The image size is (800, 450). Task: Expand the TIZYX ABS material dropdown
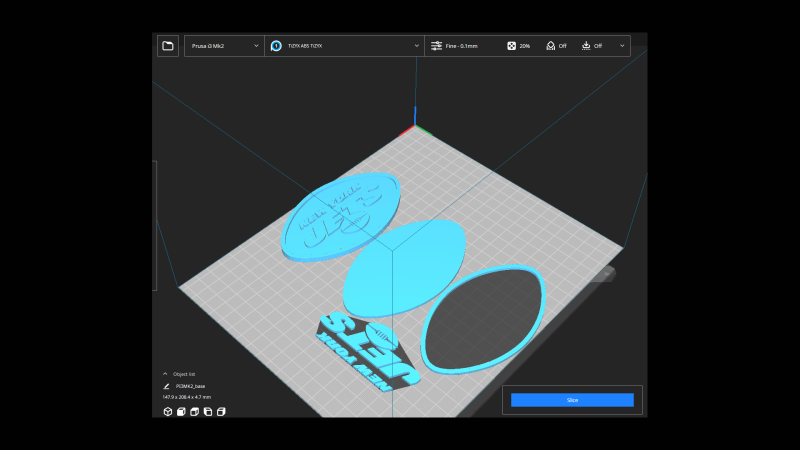tap(345, 46)
